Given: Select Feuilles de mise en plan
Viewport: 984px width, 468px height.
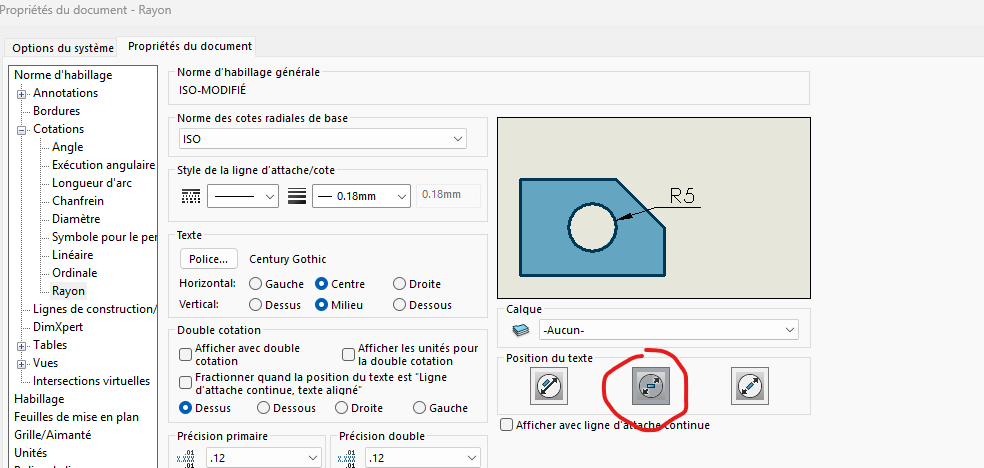Looking at the screenshot, I should coord(77,417).
